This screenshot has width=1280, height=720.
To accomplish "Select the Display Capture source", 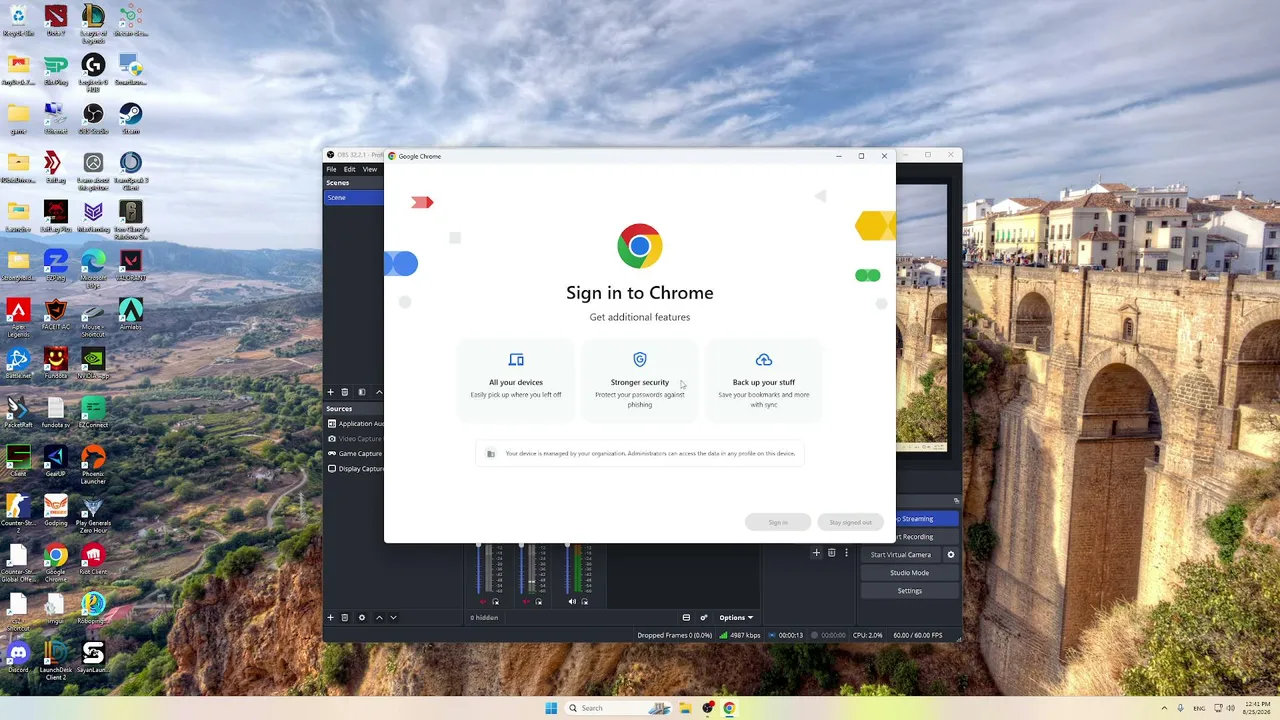I will 355,469.
